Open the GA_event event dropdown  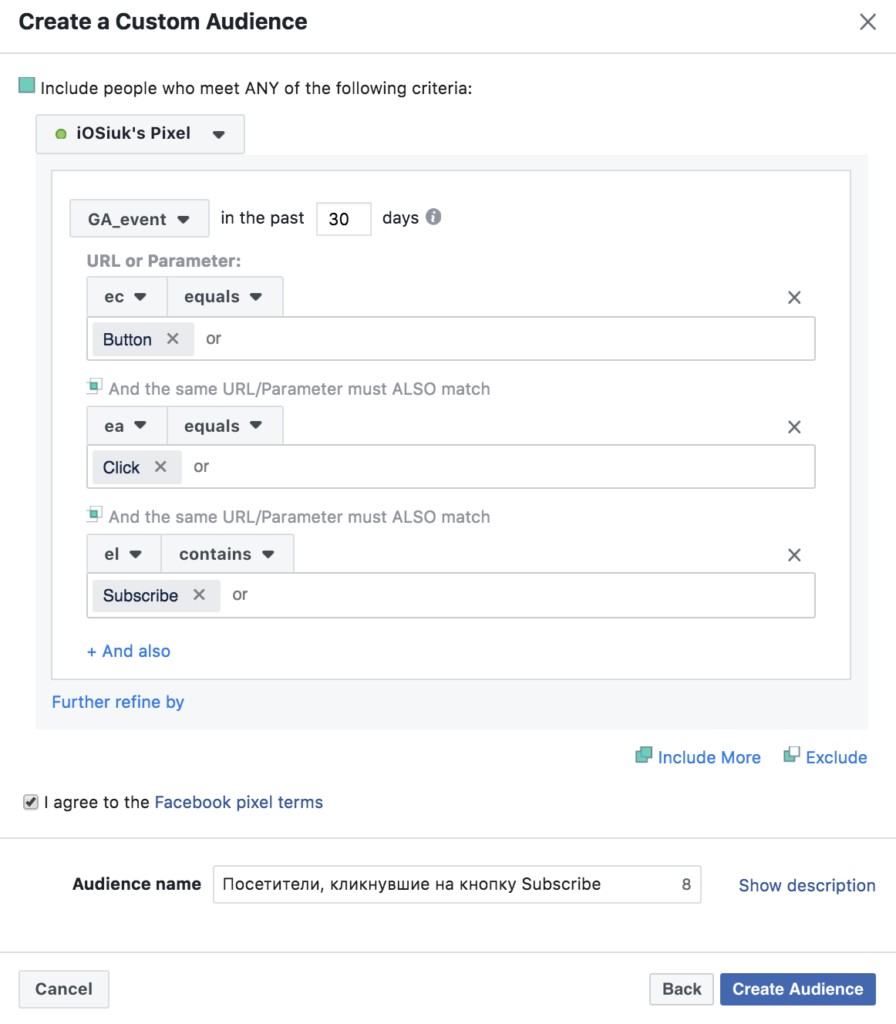click(139, 219)
